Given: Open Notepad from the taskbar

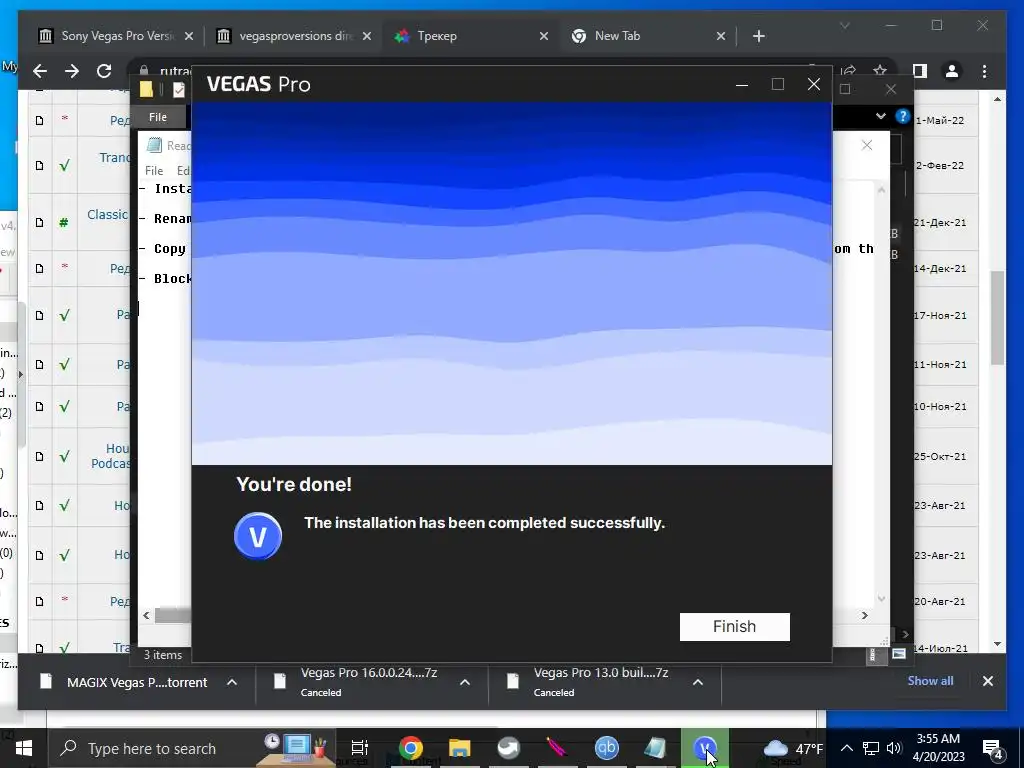Looking at the screenshot, I should click(656, 748).
